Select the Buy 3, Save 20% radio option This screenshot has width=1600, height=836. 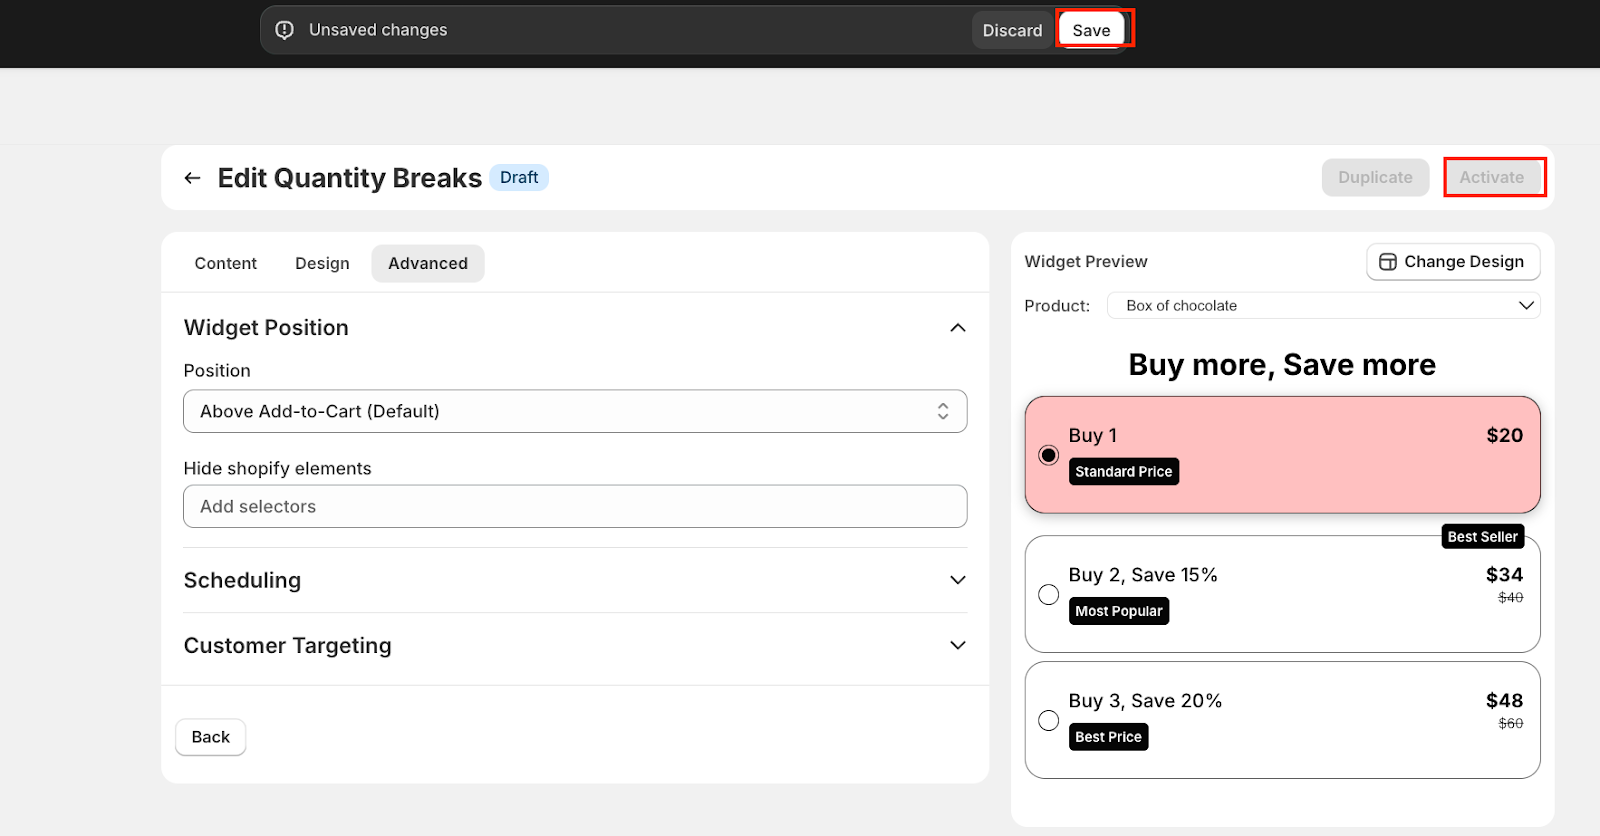click(1048, 721)
